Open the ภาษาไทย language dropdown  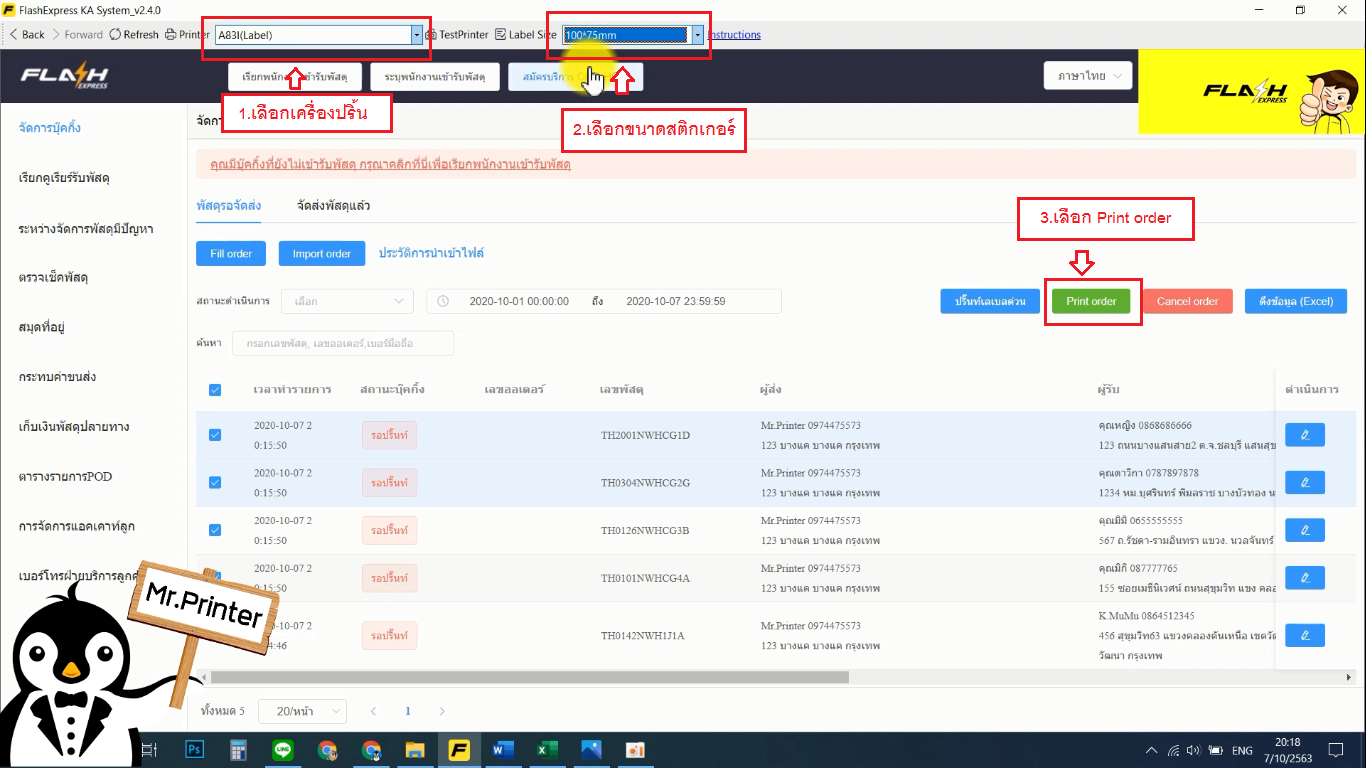tap(1088, 76)
